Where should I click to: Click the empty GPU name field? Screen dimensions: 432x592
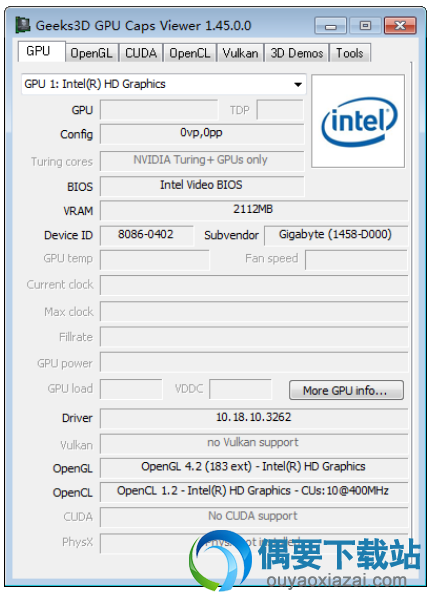point(159,110)
